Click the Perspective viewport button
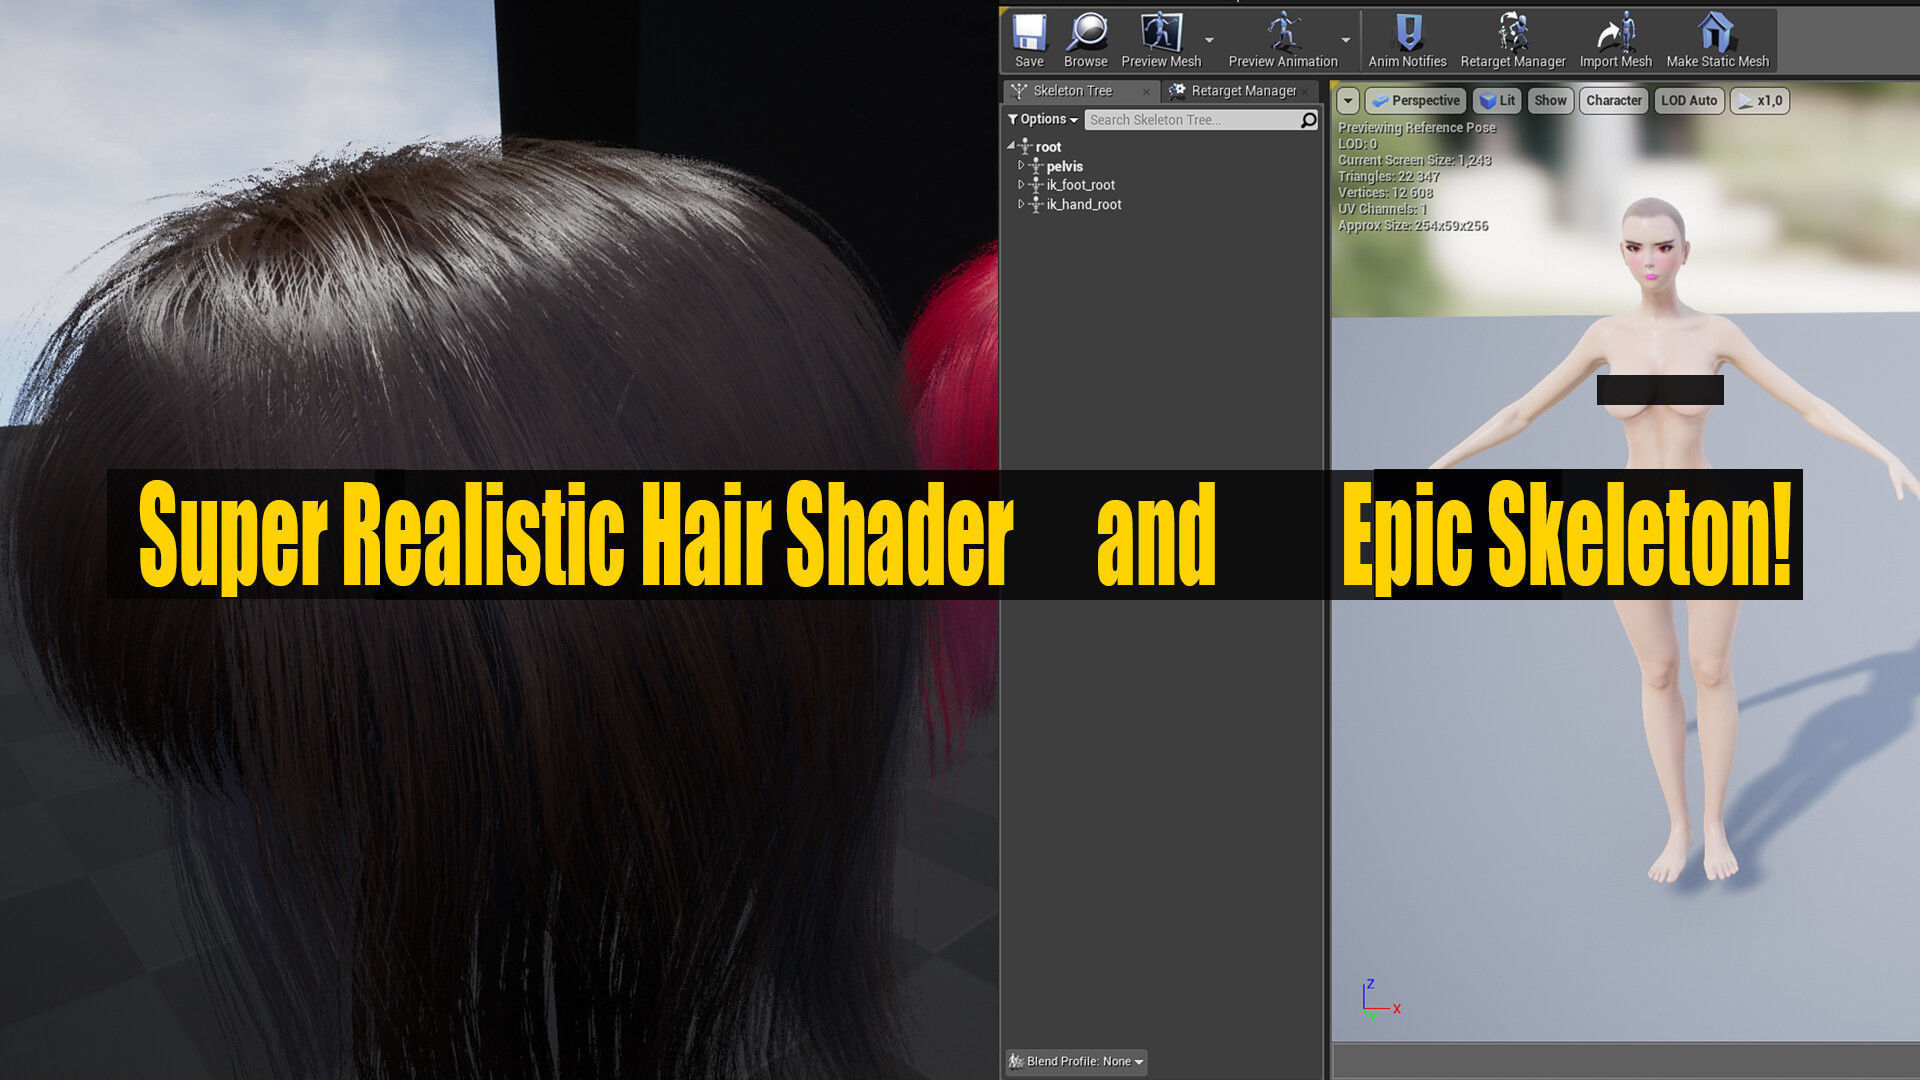Image resolution: width=1920 pixels, height=1080 pixels. tap(1416, 101)
